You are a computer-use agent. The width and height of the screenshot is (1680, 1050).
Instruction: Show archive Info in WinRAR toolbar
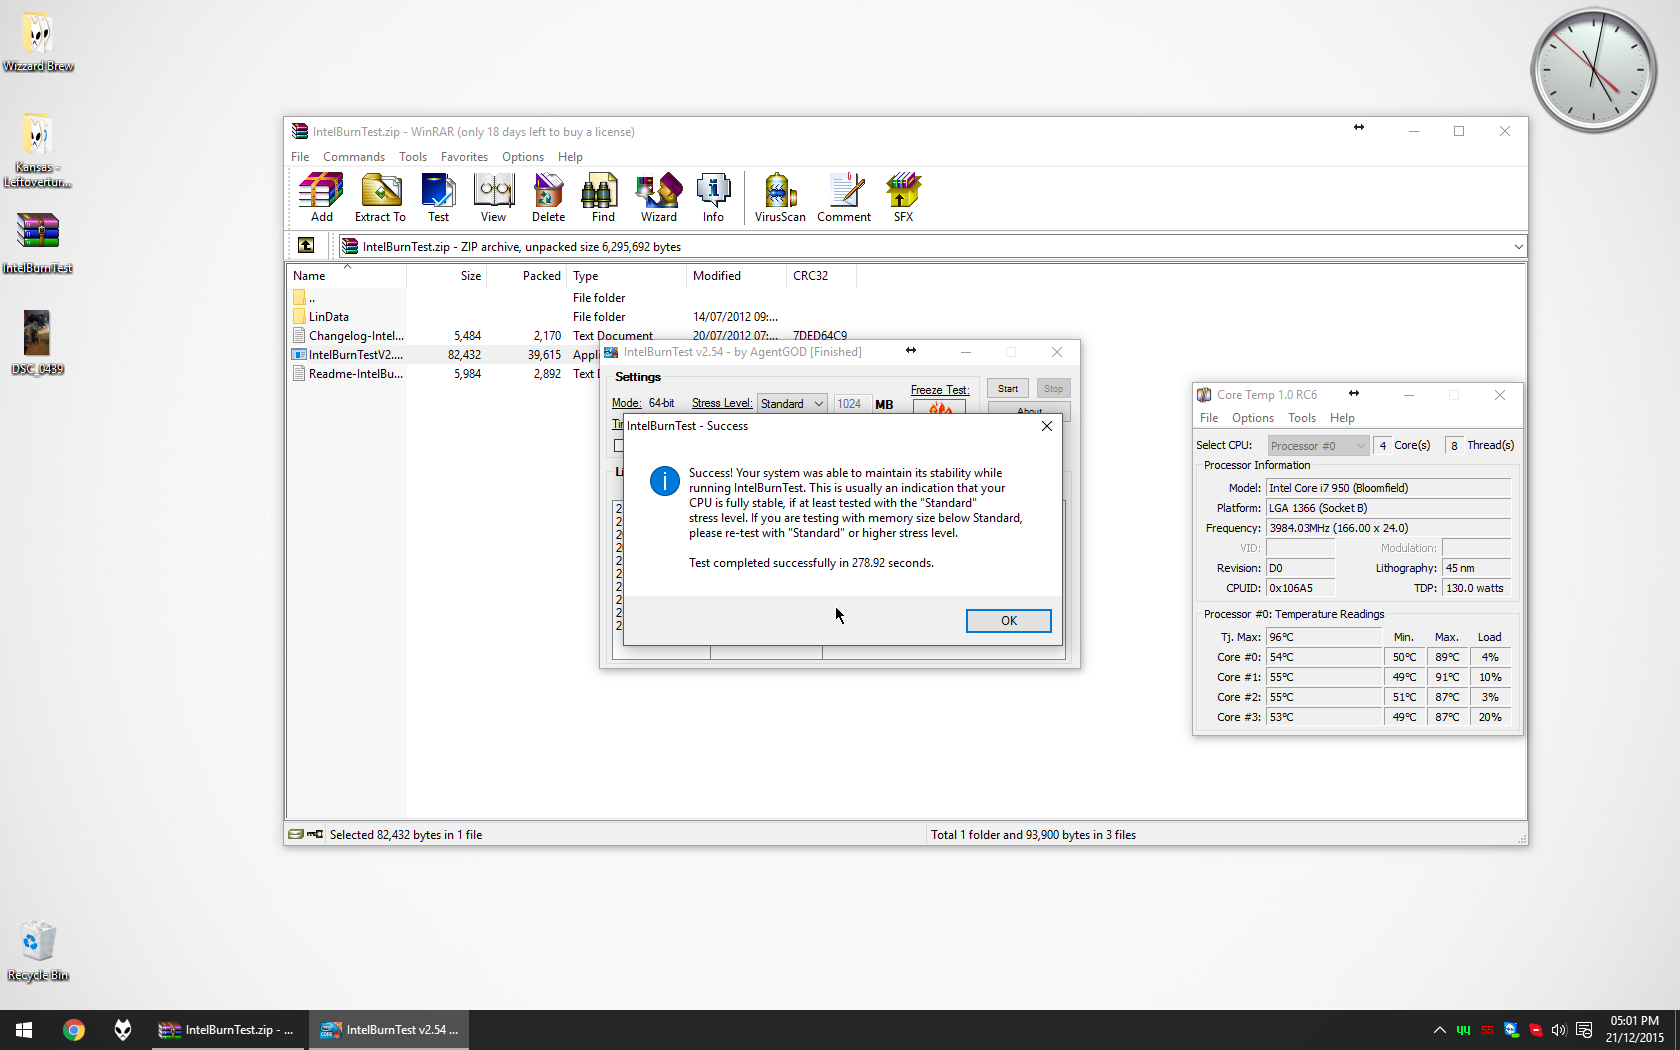tap(713, 197)
